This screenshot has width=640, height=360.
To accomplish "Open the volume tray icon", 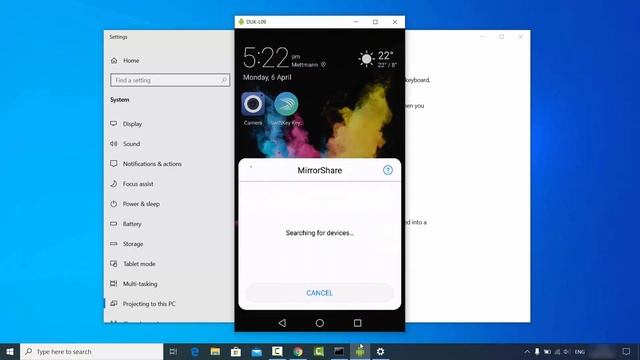I will (x=567, y=351).
